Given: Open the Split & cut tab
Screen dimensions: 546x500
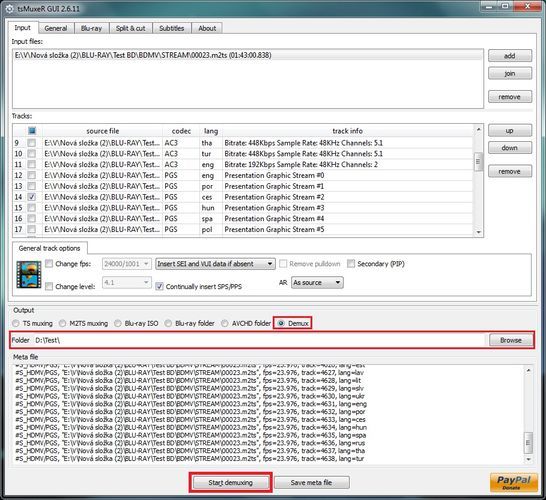Looking at the screenshot, I should 131,28.
